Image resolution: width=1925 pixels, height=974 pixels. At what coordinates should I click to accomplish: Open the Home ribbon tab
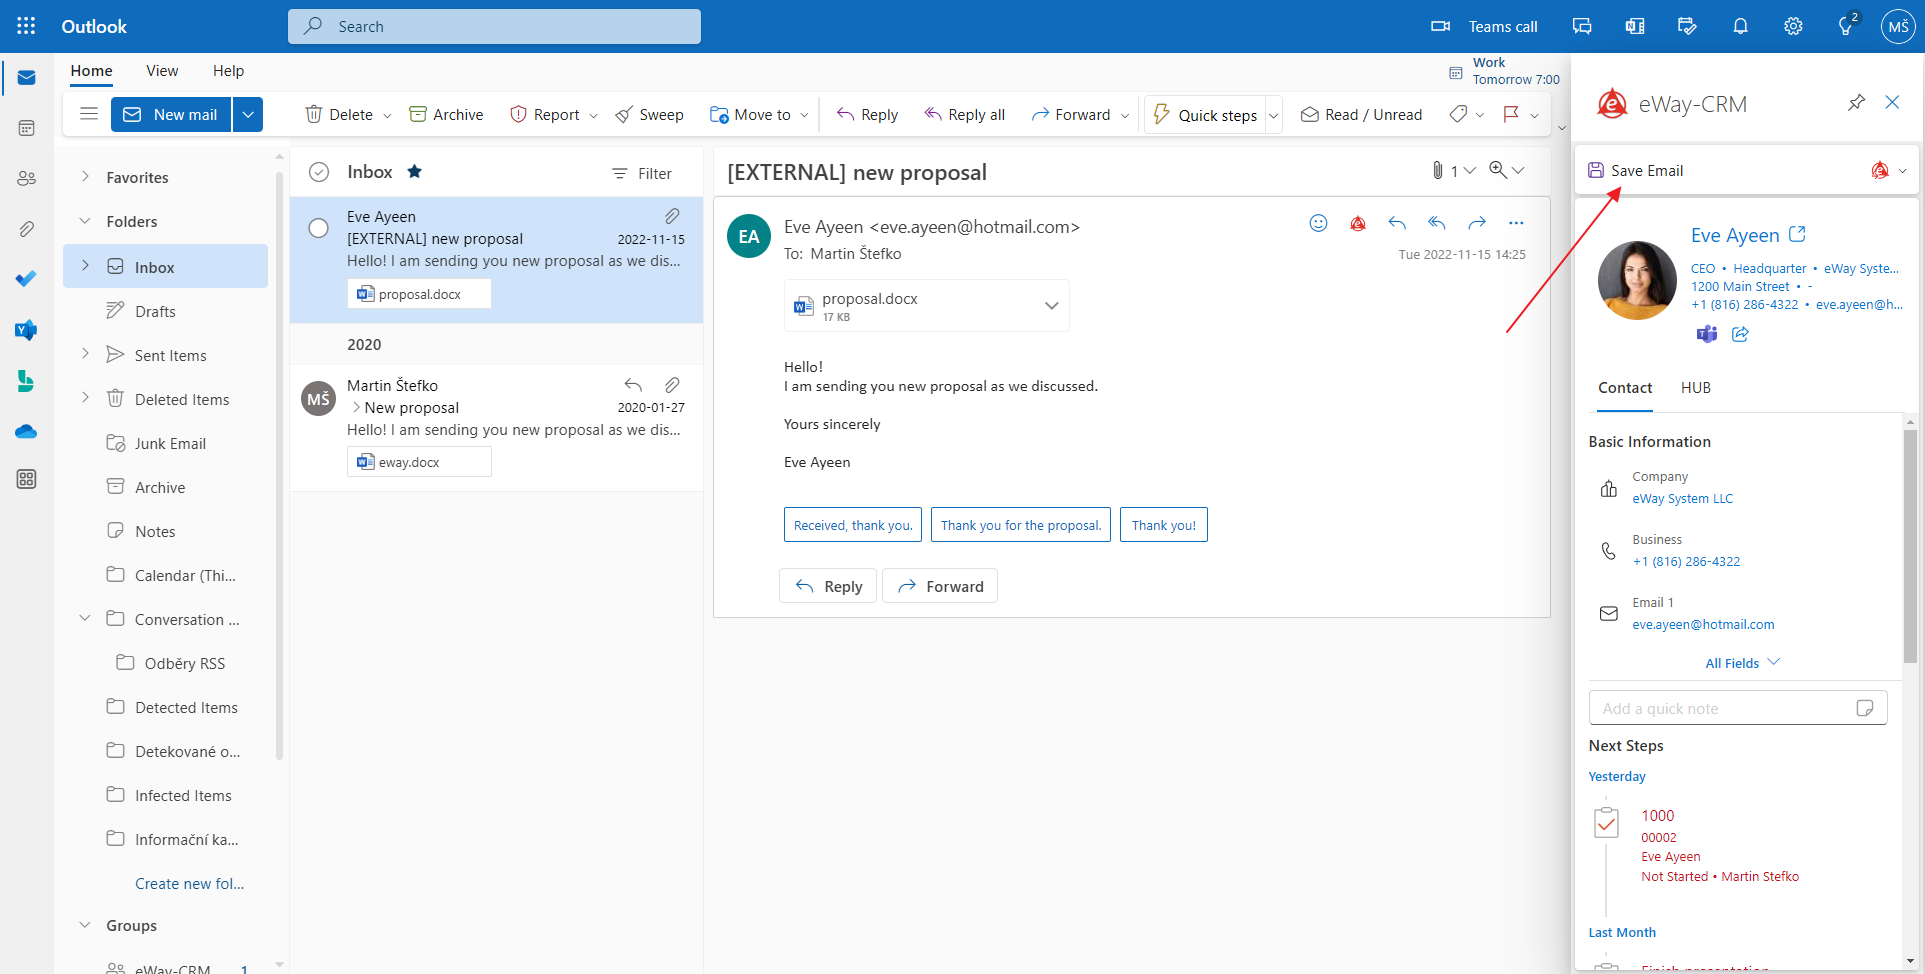91,71
